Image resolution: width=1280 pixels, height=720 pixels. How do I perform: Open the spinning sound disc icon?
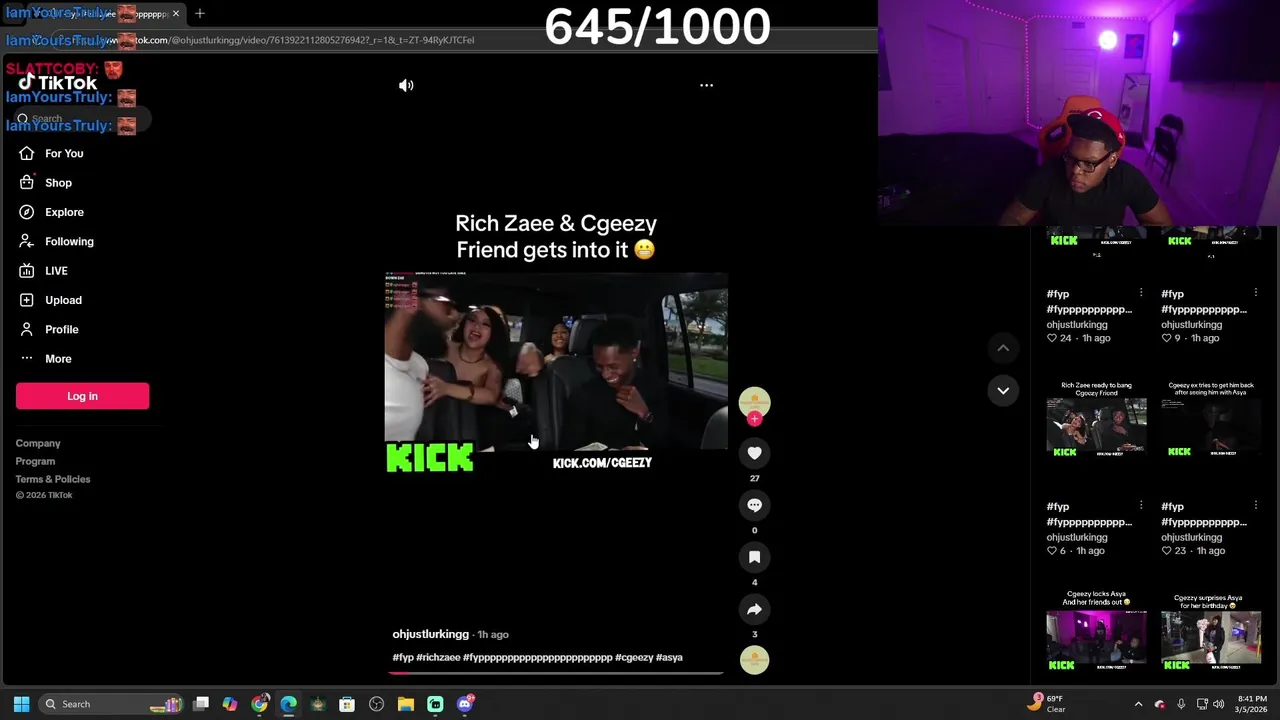click(x=754, y=660)
